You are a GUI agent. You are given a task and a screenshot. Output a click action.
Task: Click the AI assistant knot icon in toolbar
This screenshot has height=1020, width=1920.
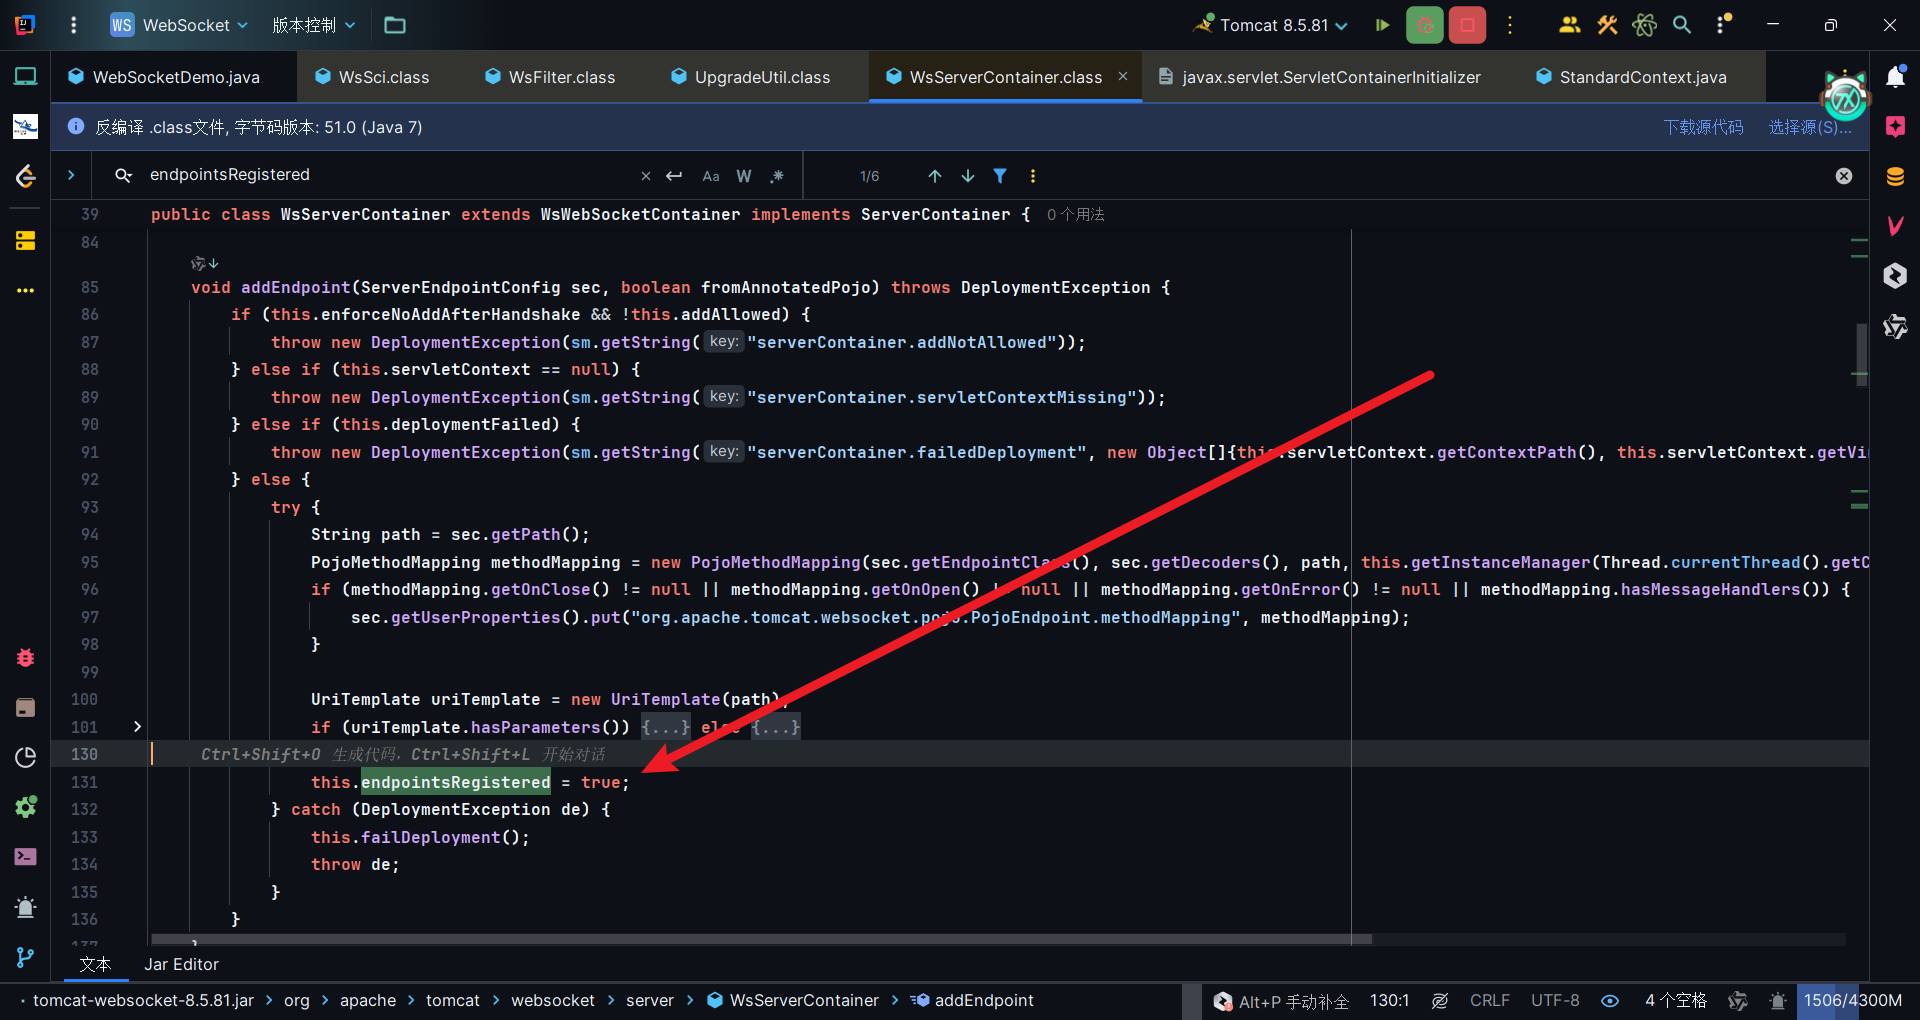[1644, 25]
